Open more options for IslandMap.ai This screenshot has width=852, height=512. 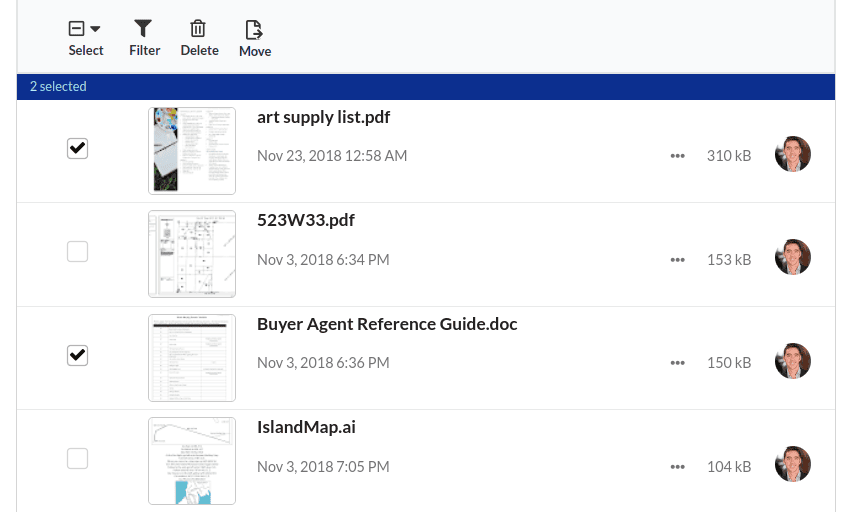click(677, 466)
